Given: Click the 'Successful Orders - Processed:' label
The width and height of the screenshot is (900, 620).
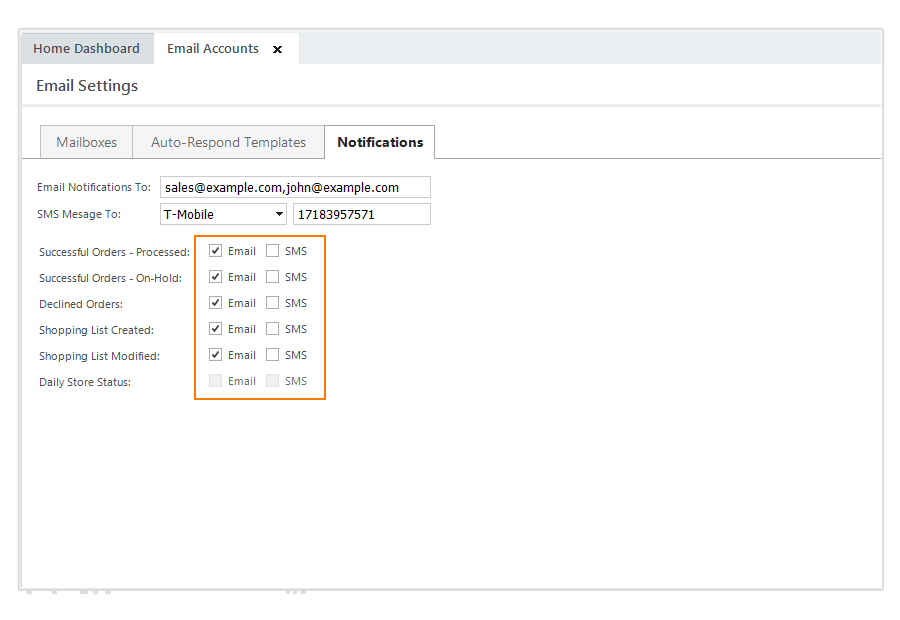Looking at the screenshot, I should (x=114, y=252).
